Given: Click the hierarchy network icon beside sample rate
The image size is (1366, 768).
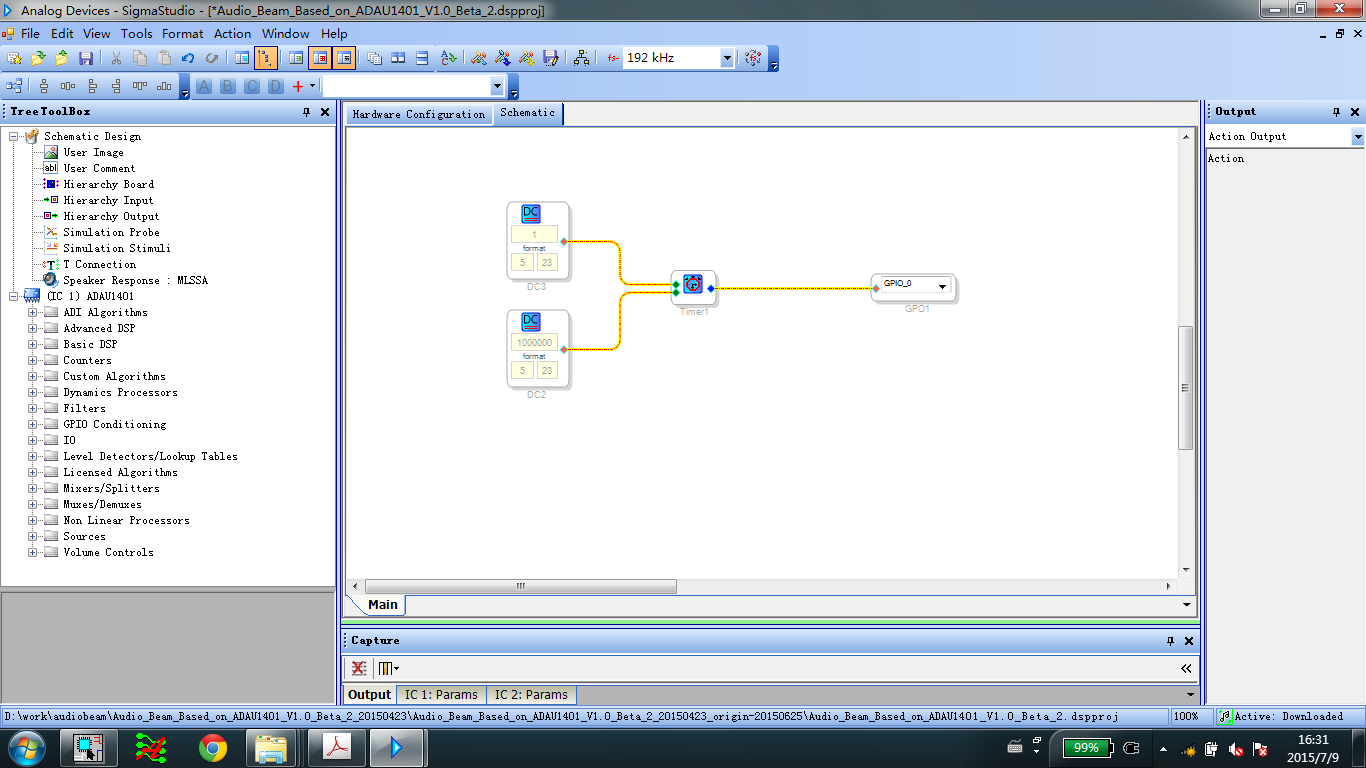Looking at the screenshot, I should [x=582, y=58].
